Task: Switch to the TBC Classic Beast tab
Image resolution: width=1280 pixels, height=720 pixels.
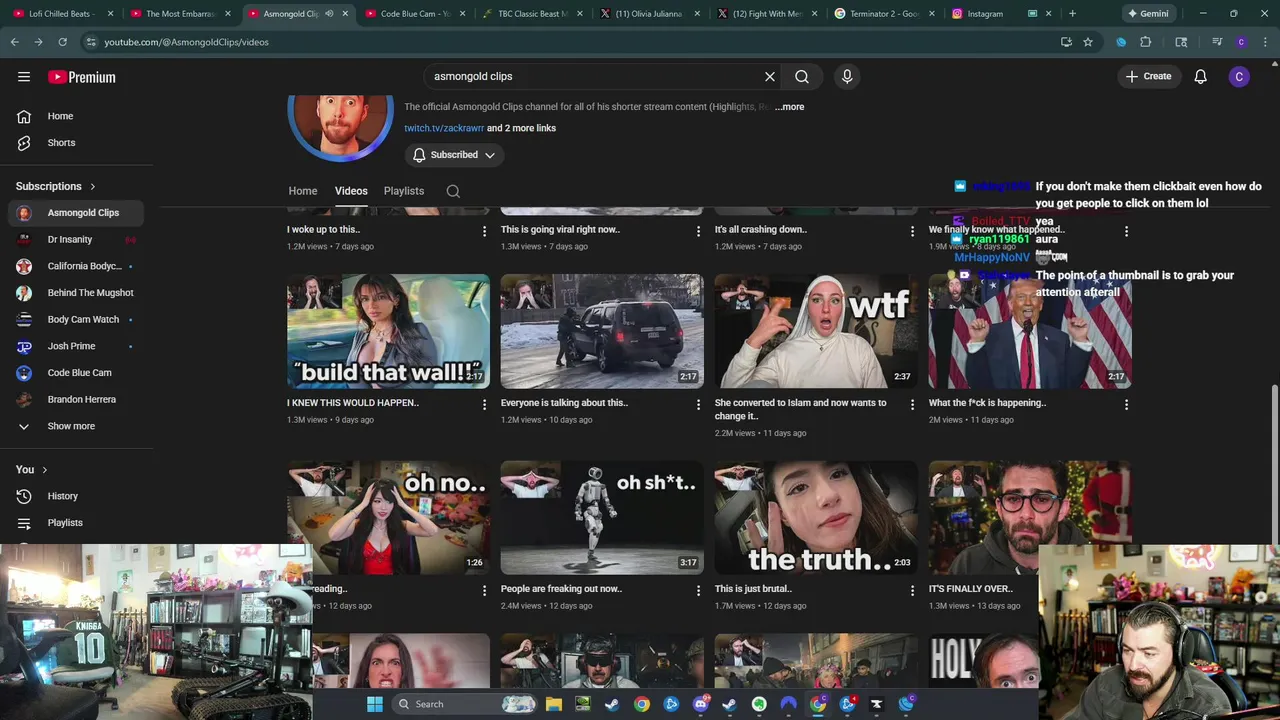Action: [x=532, y=14]
